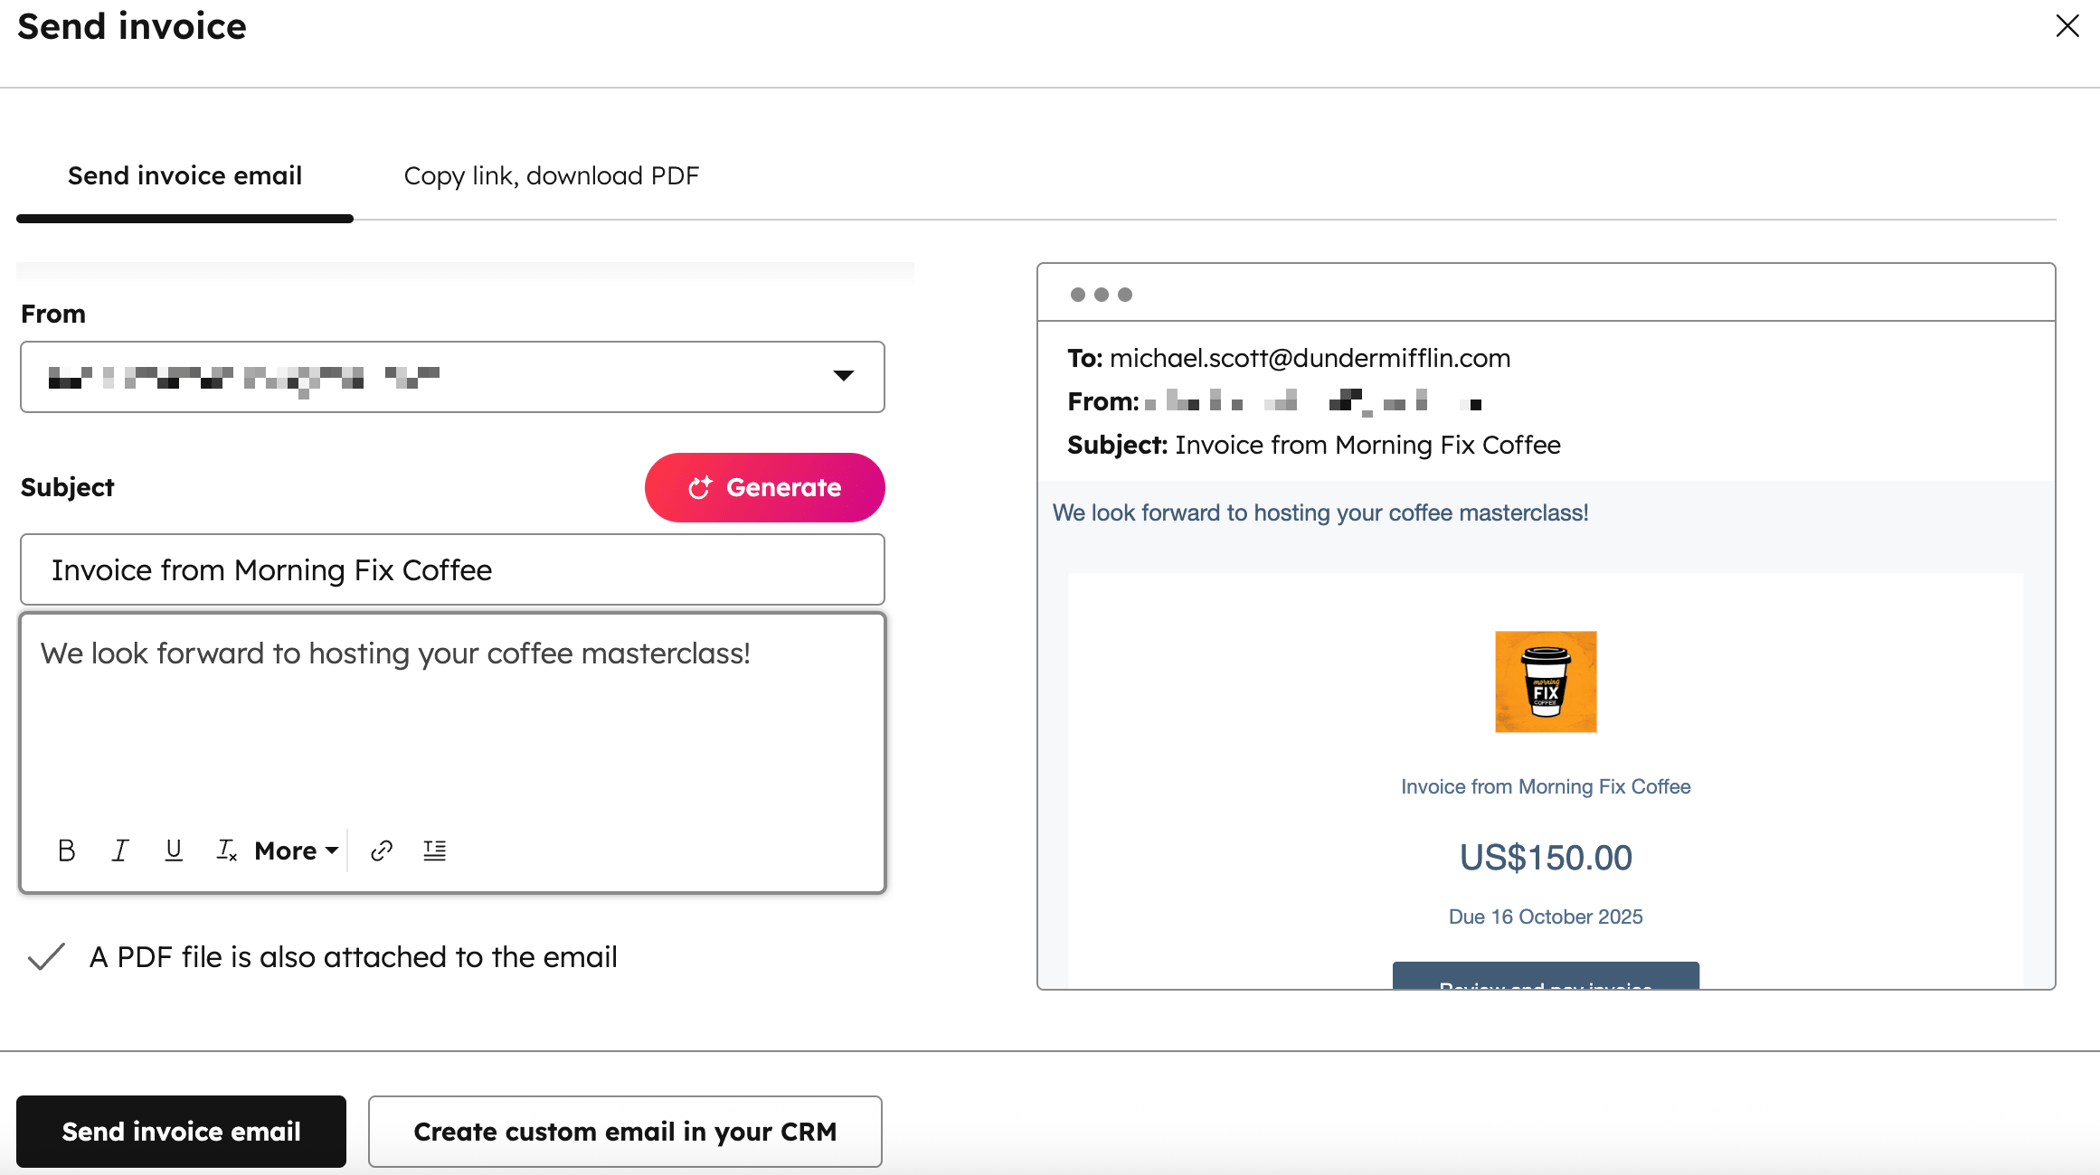The width and height of the screenshot is (2100, 1175).
Task: Insert a personalization token icon
Action: [x=434, y=850]
